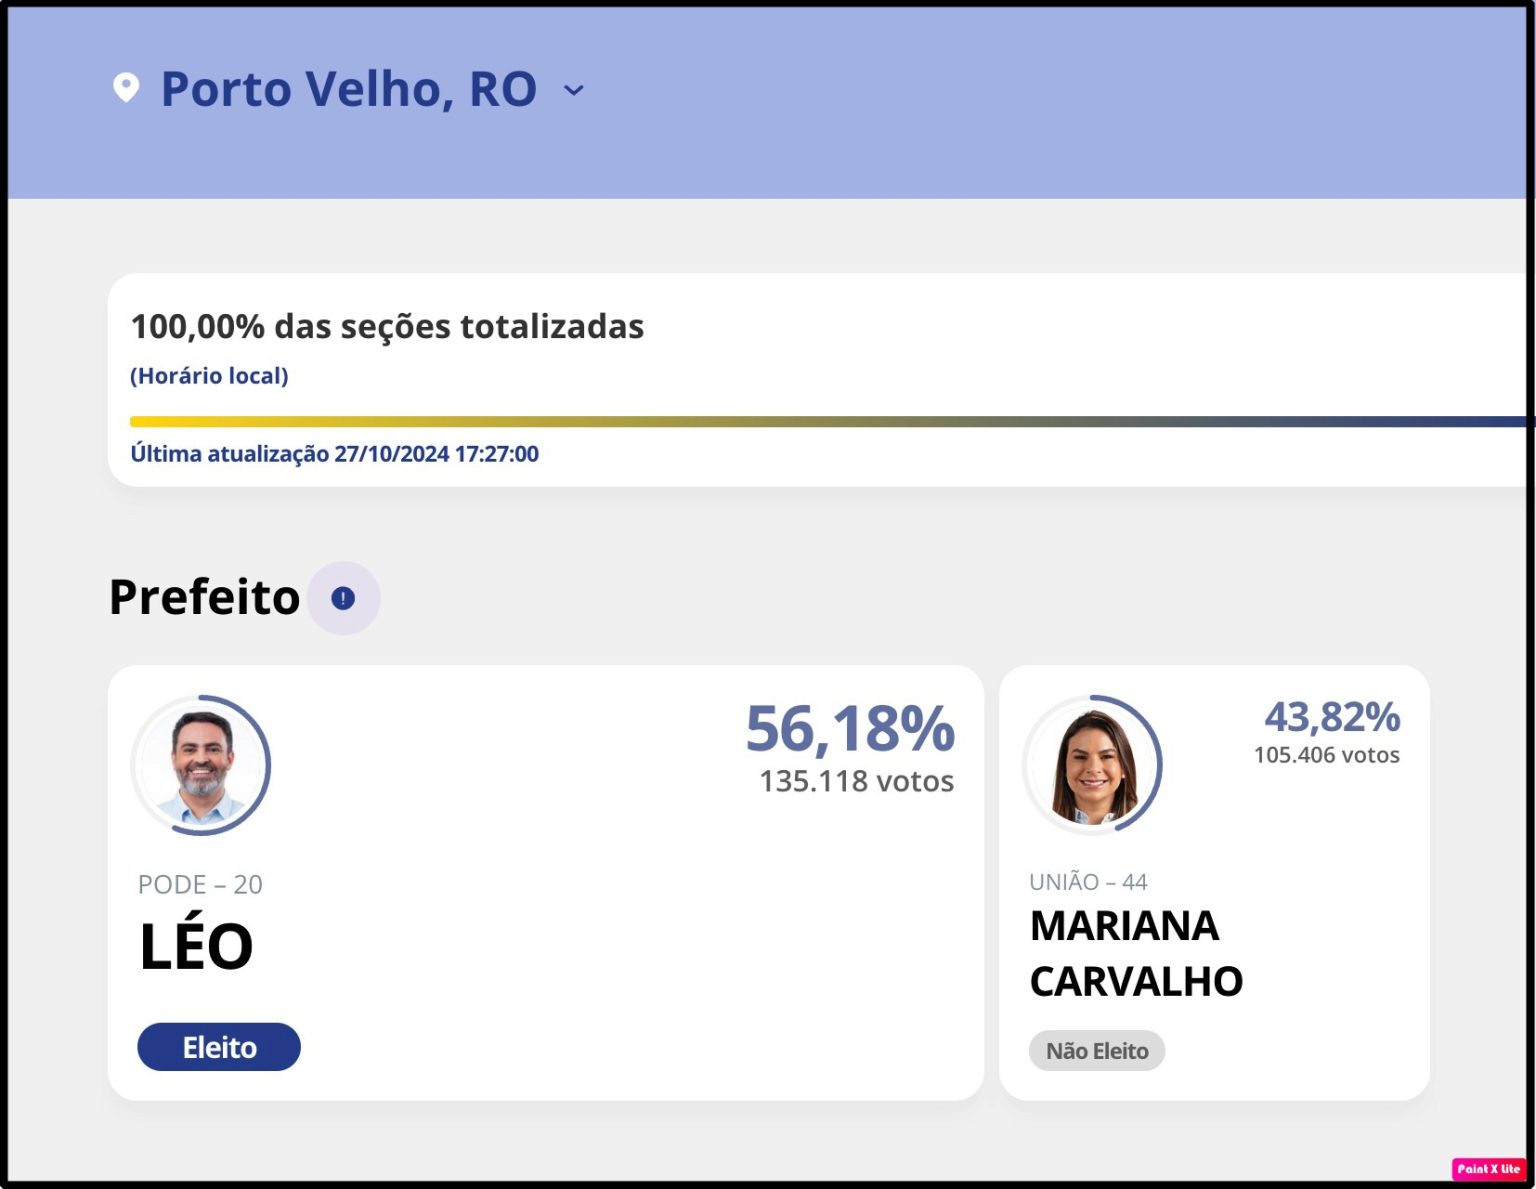The width and height of the screenshot is (1536, 1189).
Task: Click the Paint X lite watermark
Action: (x=1488, y=1168)
